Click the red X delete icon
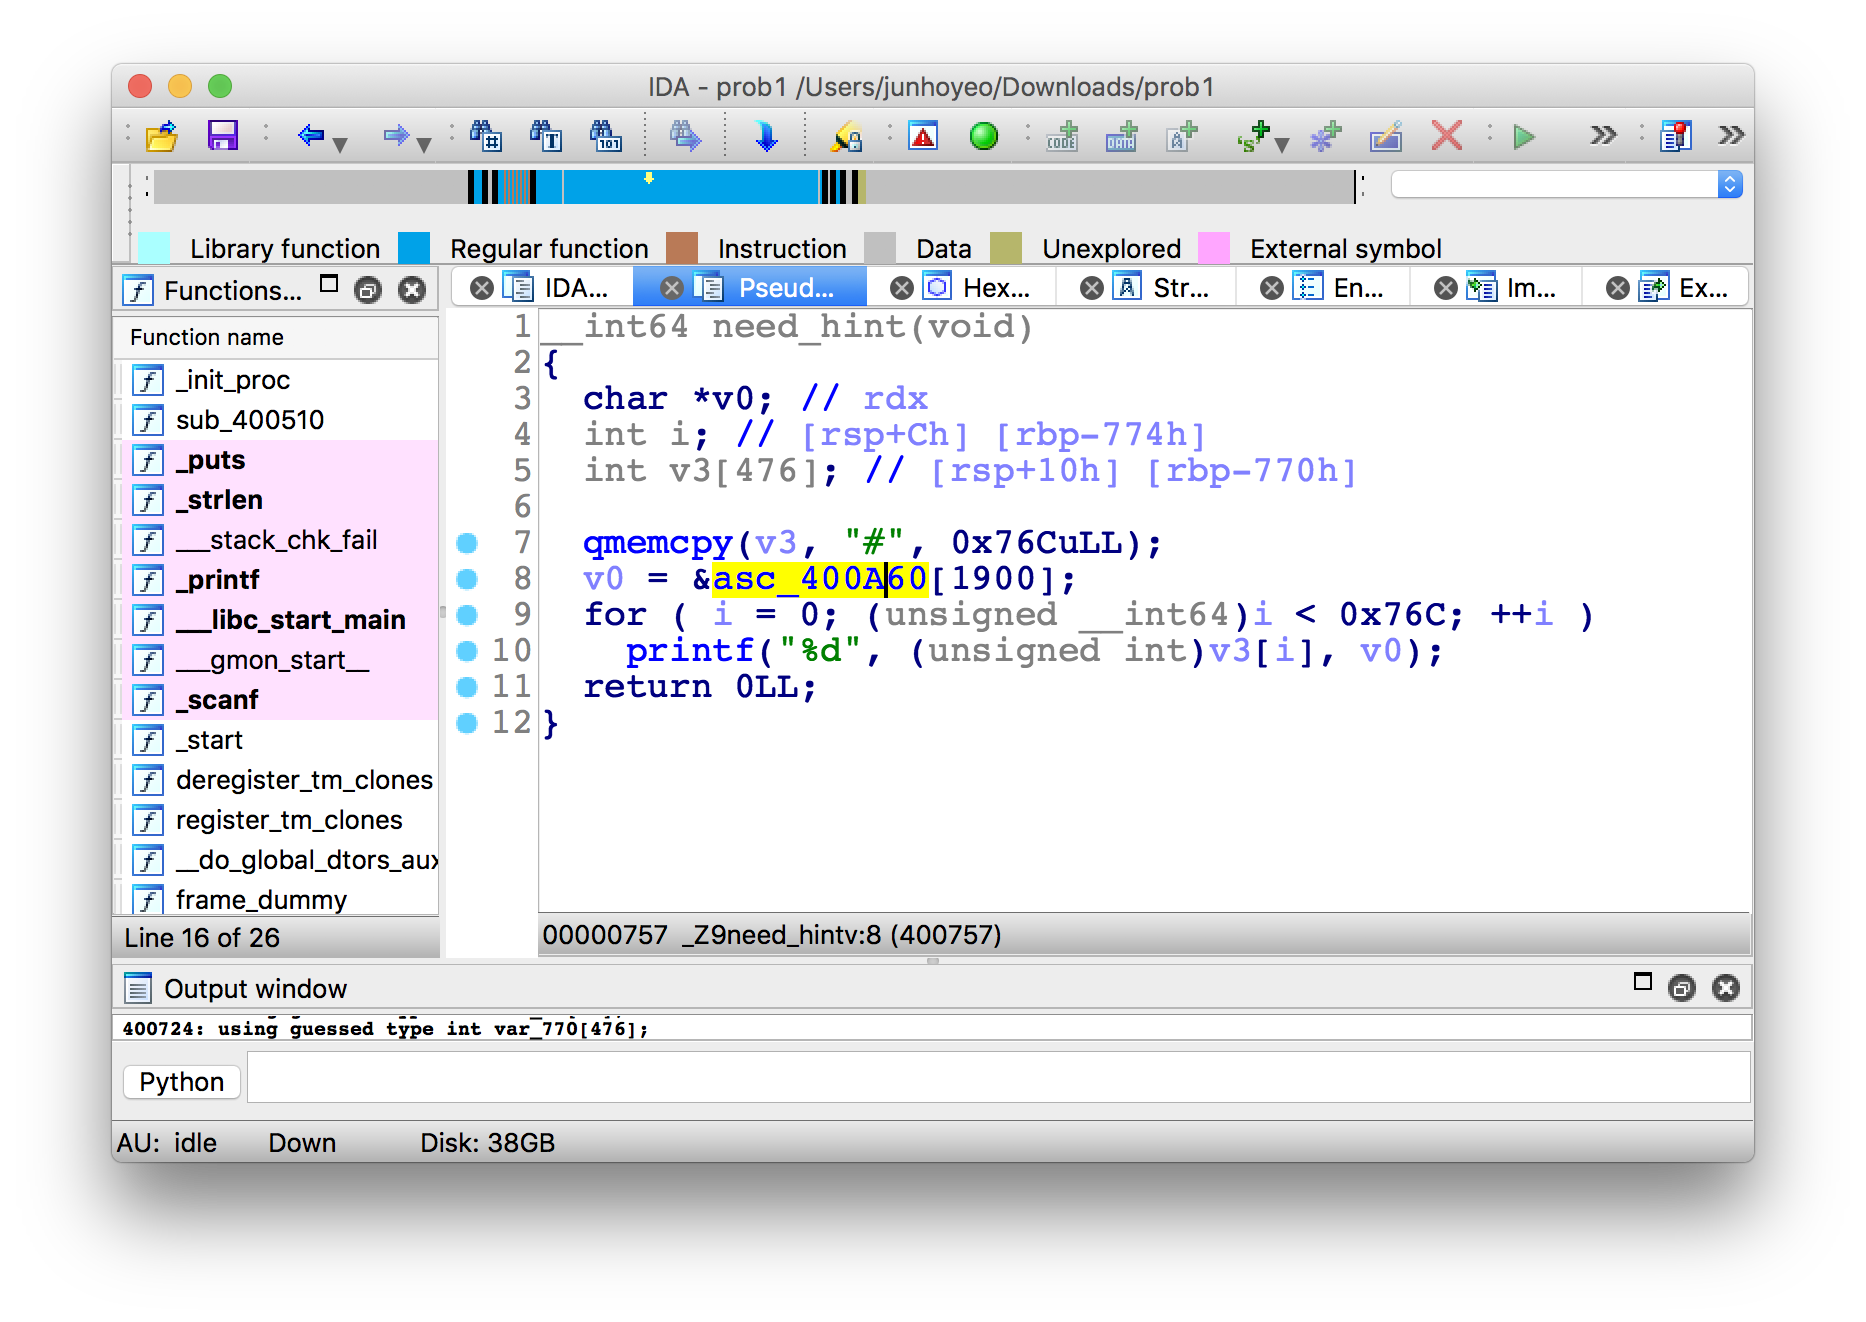The image size is (1866, 1322). (1447, 136)
